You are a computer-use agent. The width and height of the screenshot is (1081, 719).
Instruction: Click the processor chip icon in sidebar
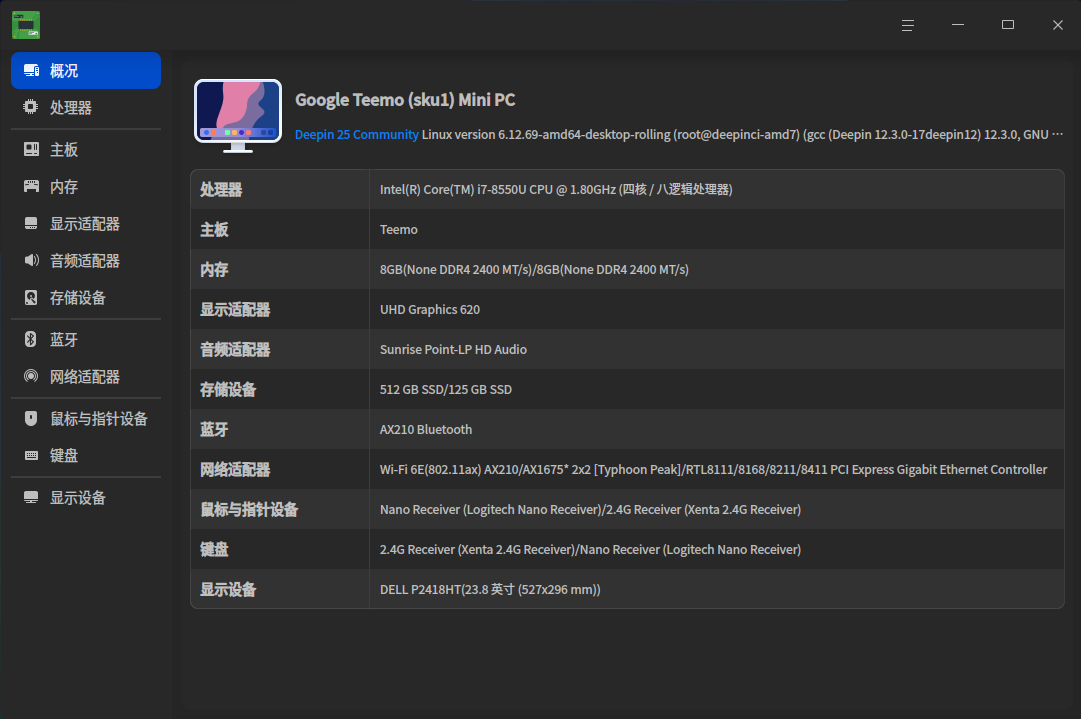[31, 108]
